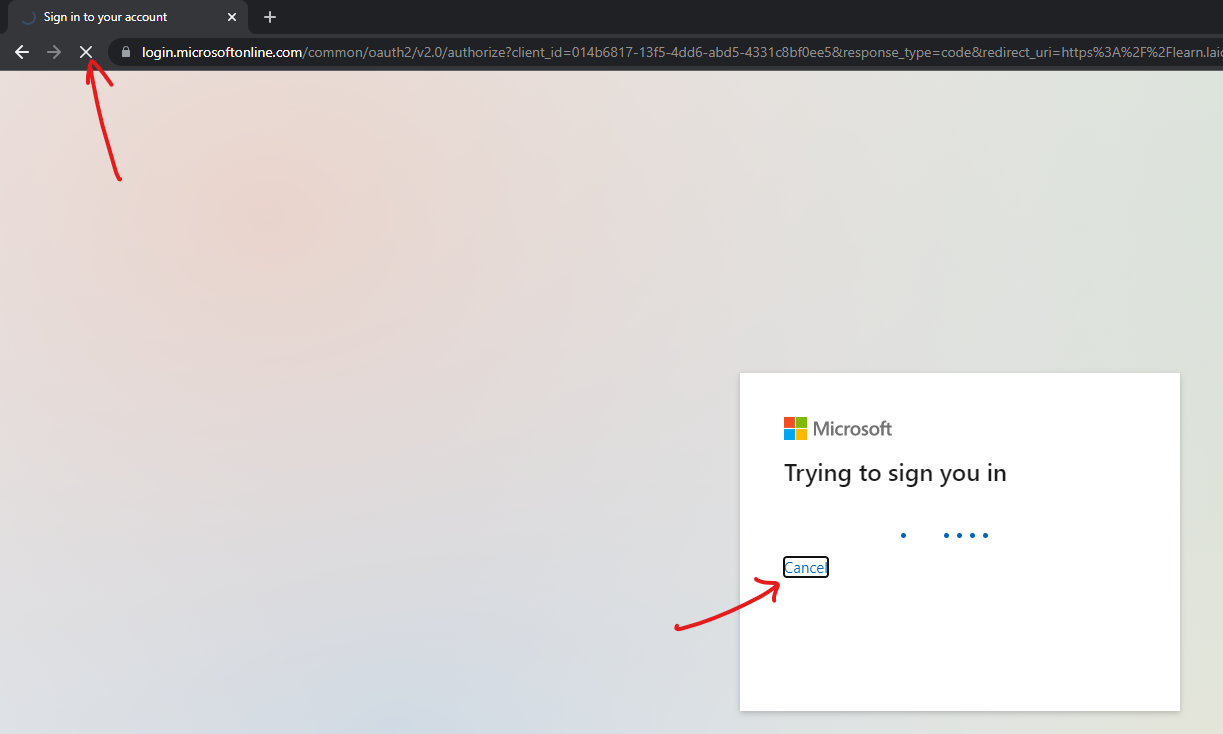Open site info via the lock icon
Image resolution: width=1223 pixels, height=734 pixels.
126,52
